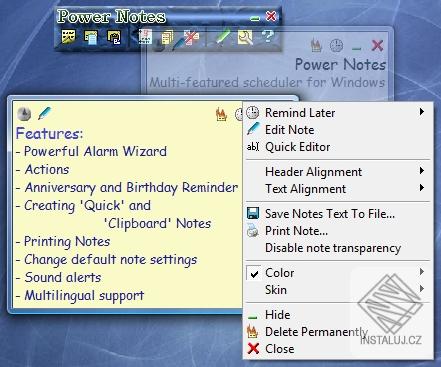Viewport: 441px width, 367px height.
Task: Click Multi-featured scheduler for Windows text
Action: tap(267, 82)
